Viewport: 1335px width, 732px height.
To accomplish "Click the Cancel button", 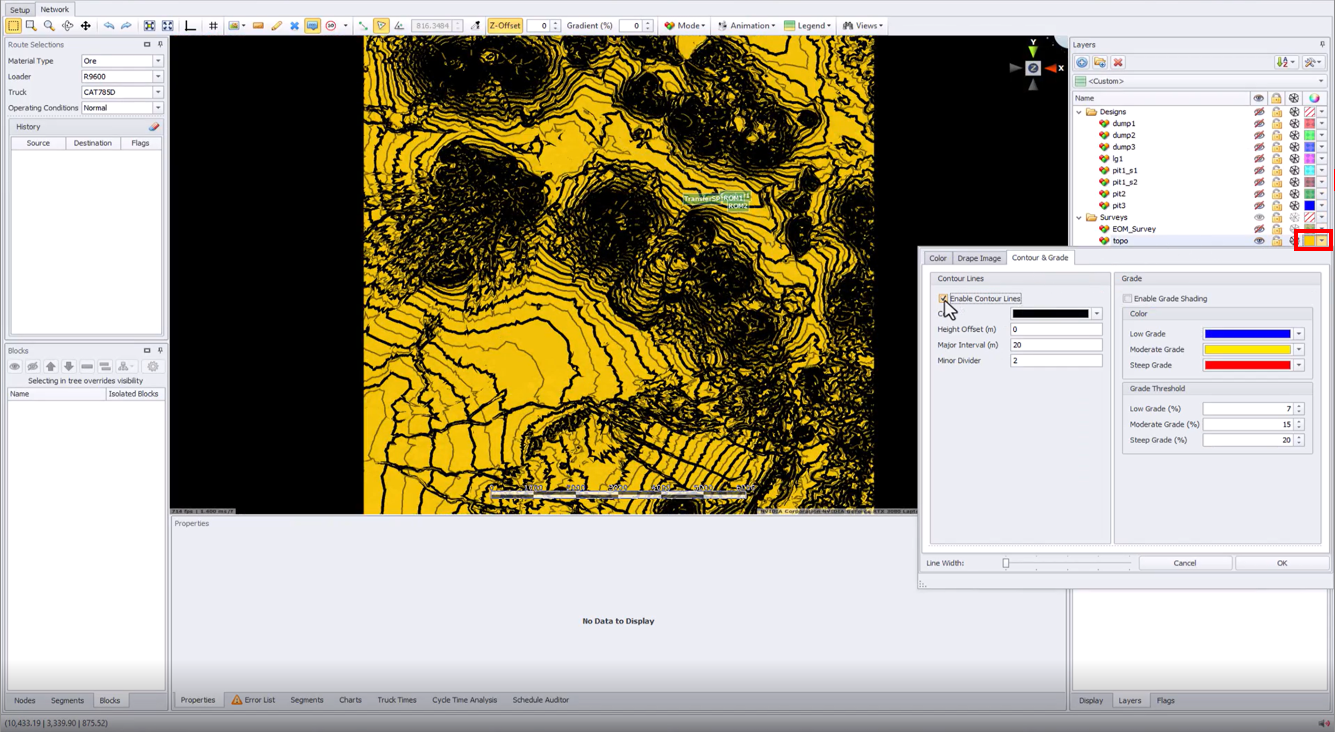I will click(x=1184, y=563).
